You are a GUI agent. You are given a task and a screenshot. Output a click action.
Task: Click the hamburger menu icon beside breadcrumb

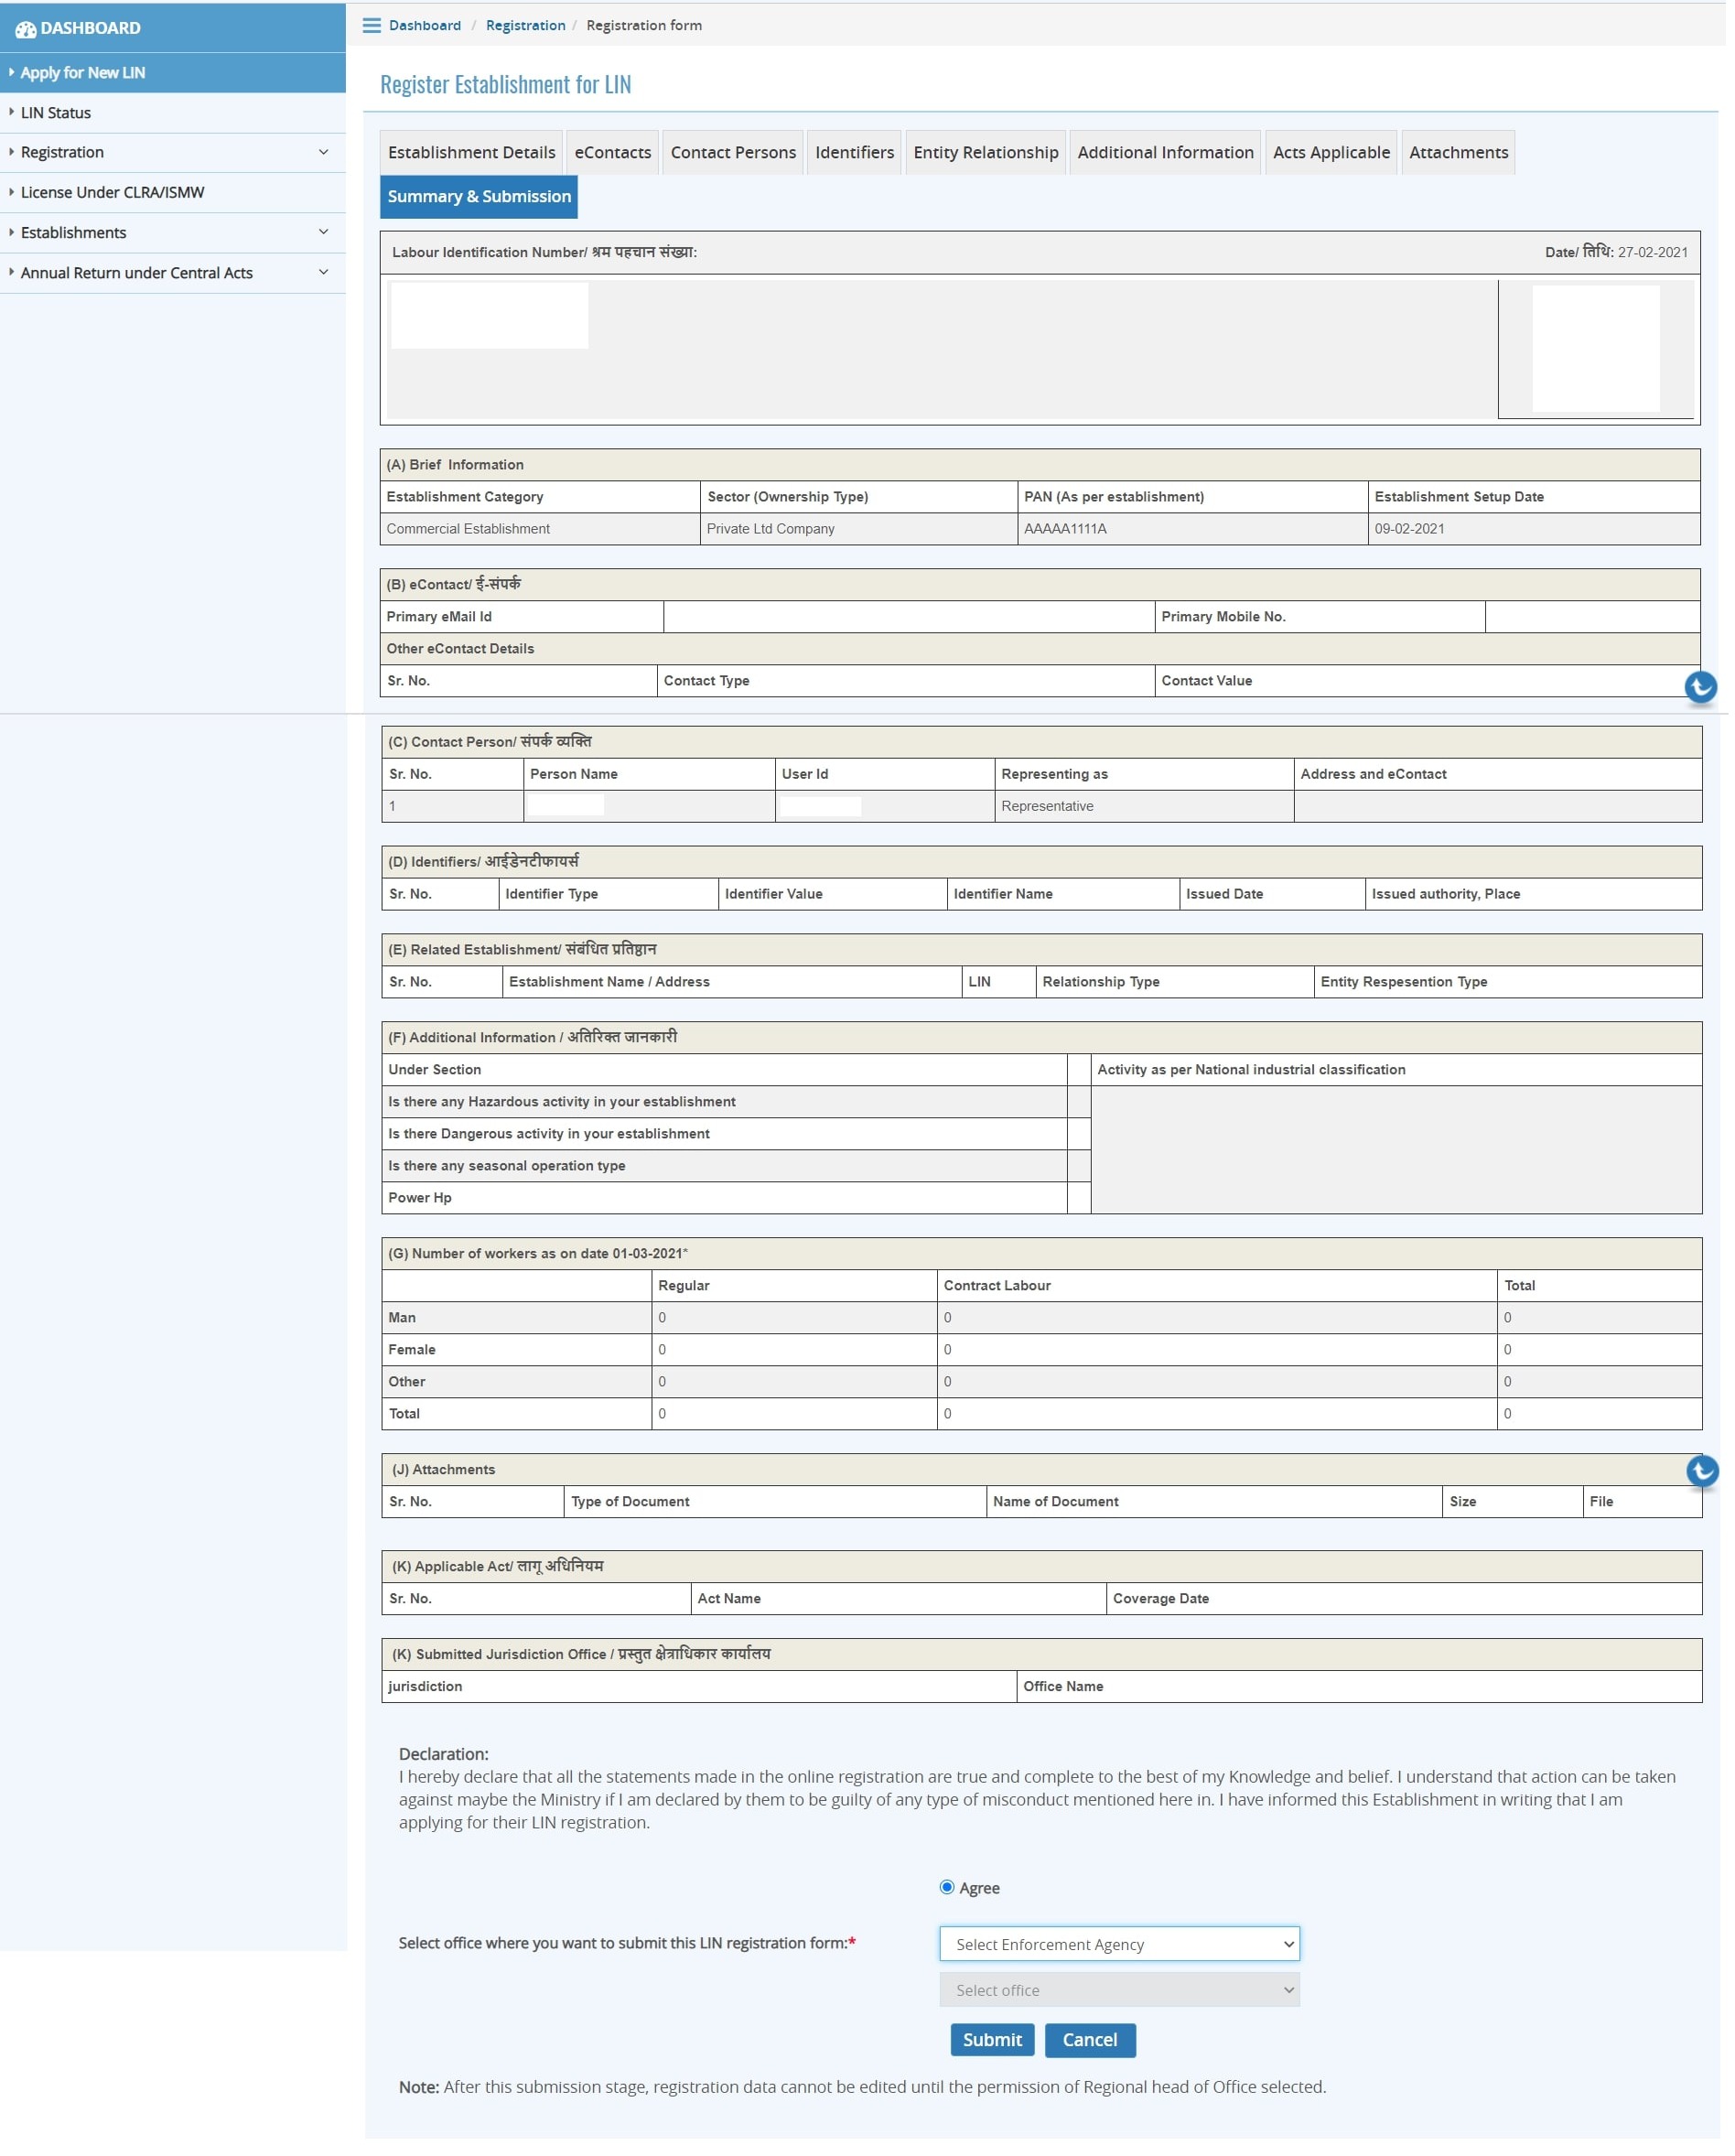(371, 25)
